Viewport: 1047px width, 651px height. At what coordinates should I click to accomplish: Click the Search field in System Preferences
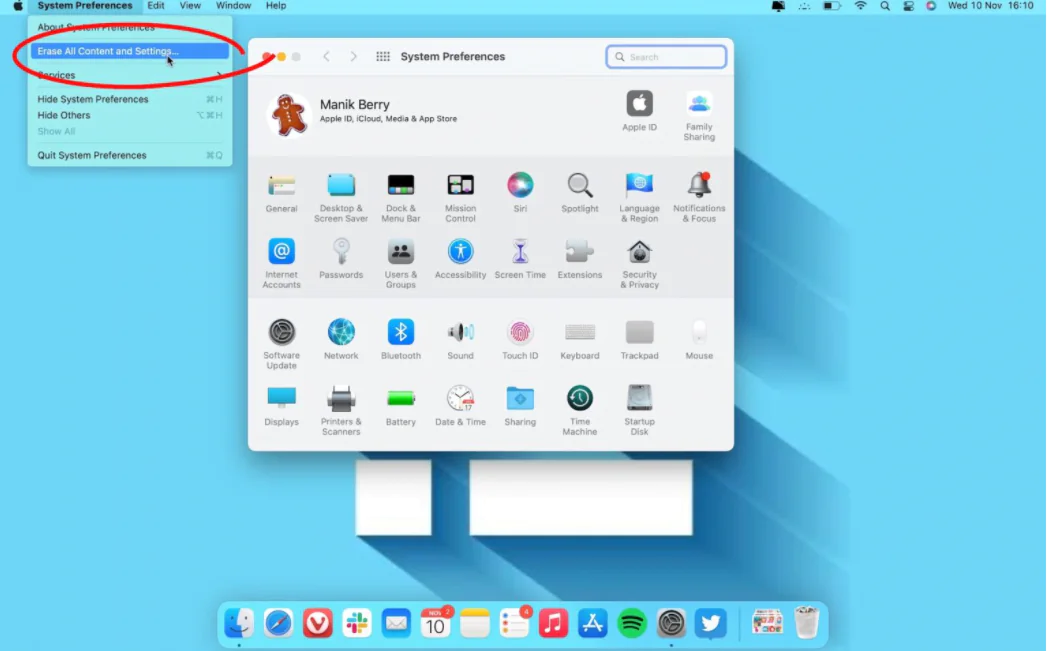(x=666, y=56)
